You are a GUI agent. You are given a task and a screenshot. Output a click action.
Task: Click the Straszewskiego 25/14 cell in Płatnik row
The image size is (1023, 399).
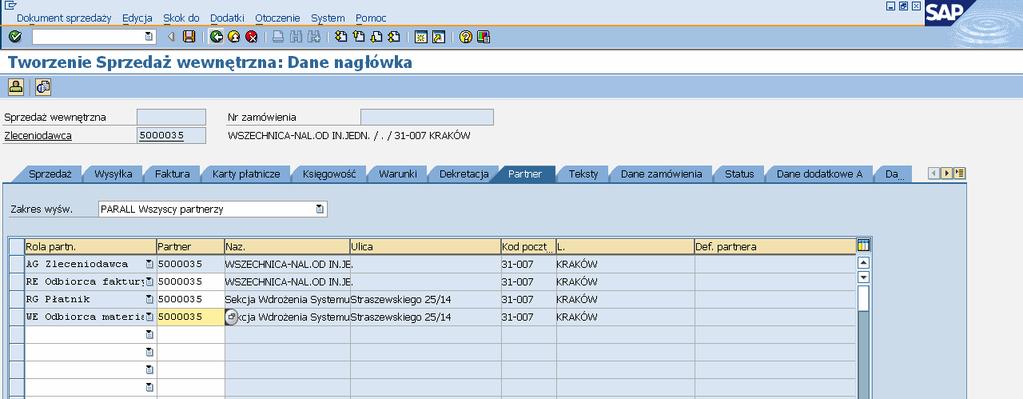click(x=425, y=299)
